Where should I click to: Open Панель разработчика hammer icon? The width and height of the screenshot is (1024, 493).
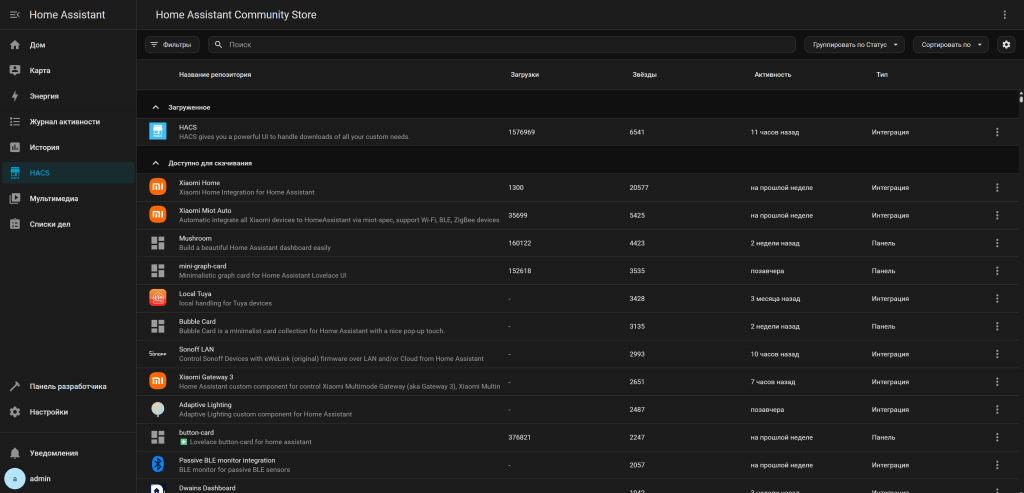(x=15, y=387)
